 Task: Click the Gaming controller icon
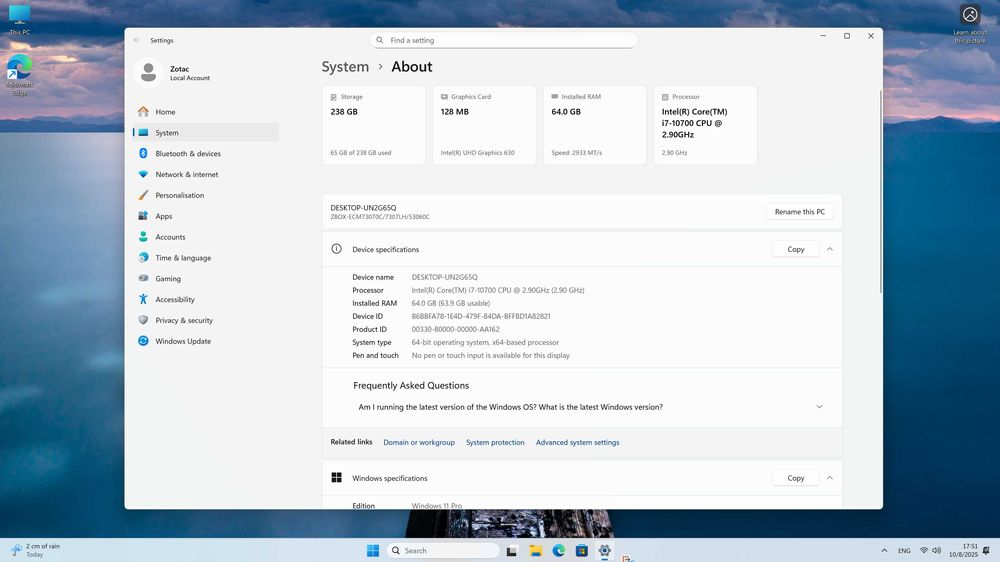(143, 279)
